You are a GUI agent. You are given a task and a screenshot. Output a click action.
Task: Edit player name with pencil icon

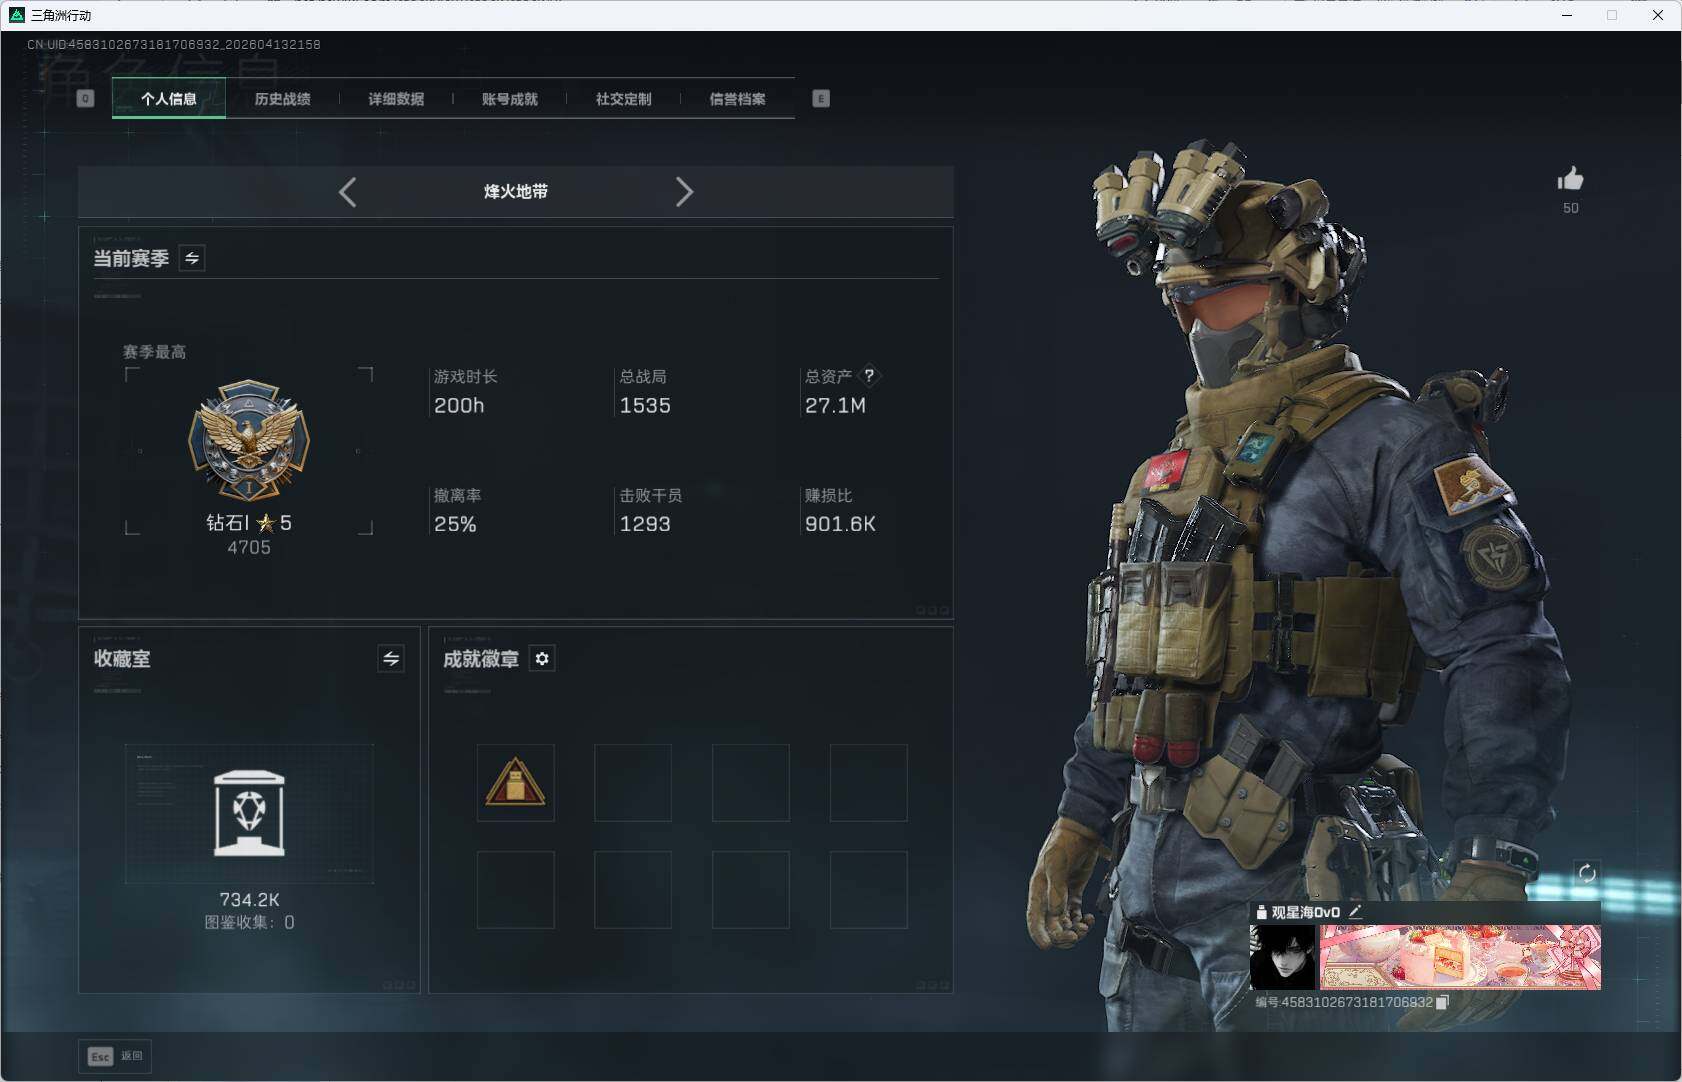coord(1355,911)
